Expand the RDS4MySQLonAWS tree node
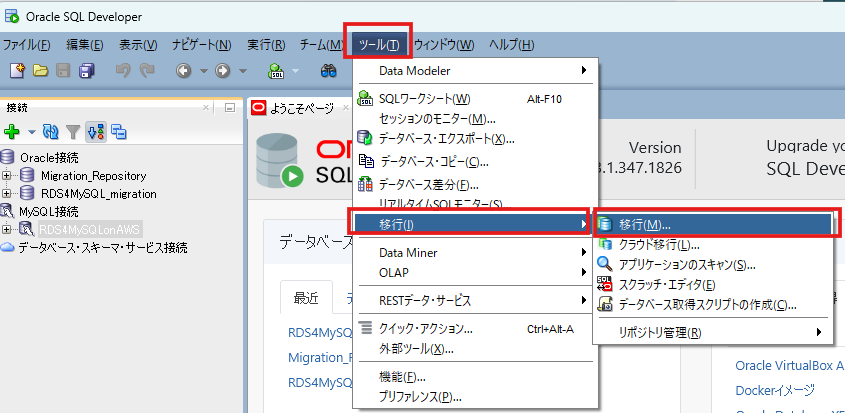The height and width of the screenshot is (413, 845). tap(6, 230)
